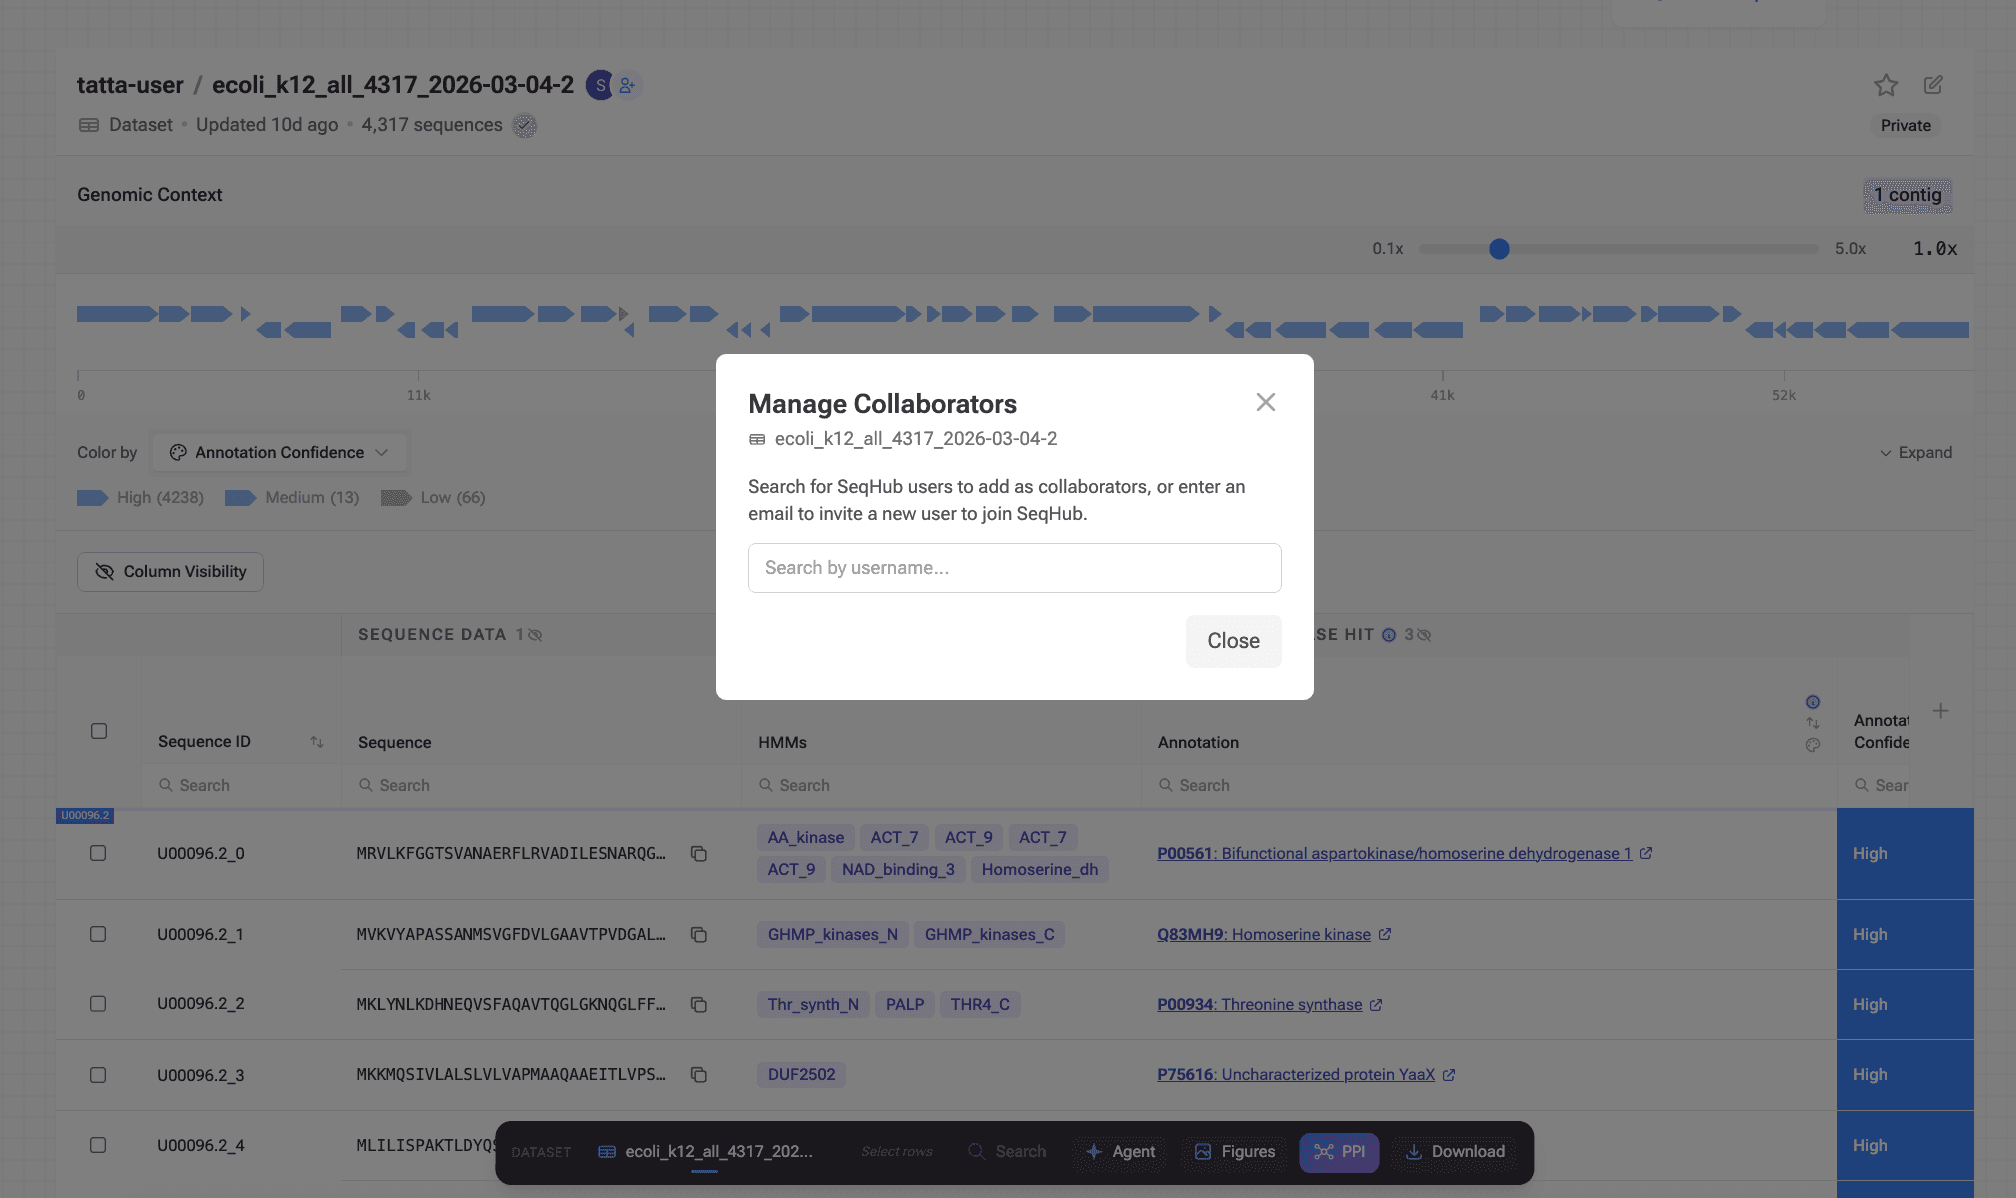Check the row U00096.2_2 checkbox

click(x=98, y=1004)
